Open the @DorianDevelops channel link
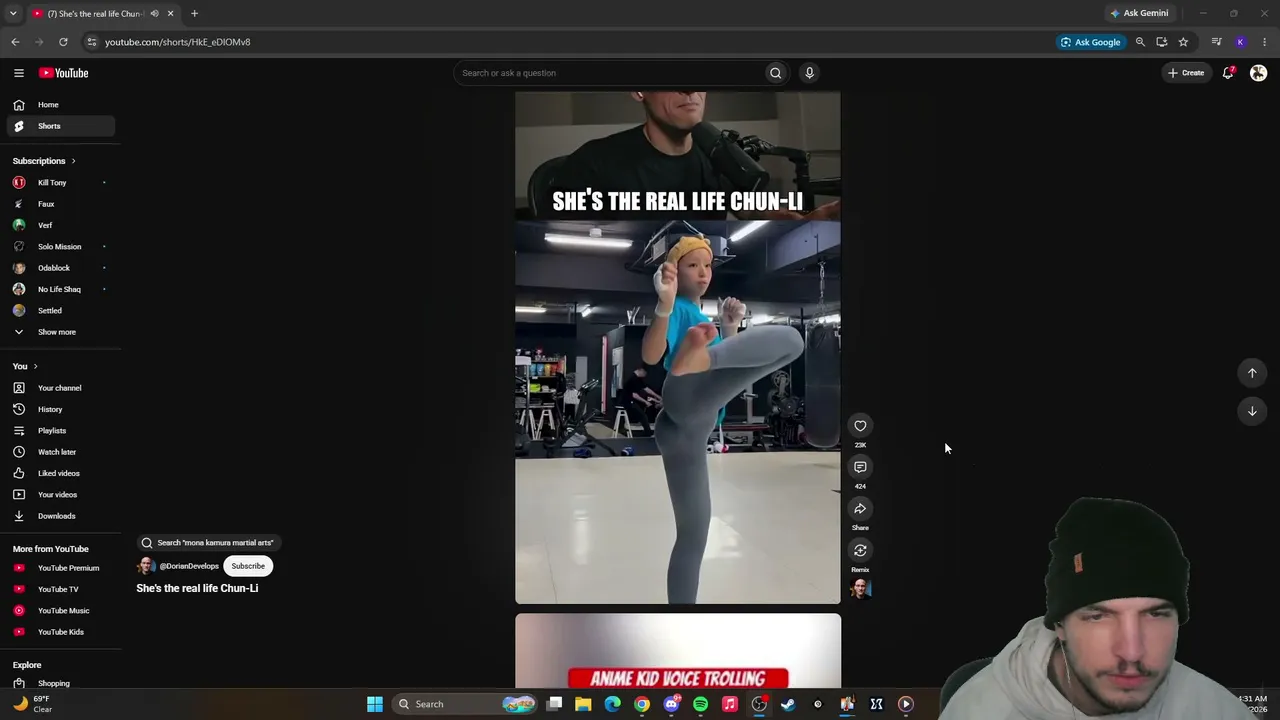1280x720 pixels. 189,566
